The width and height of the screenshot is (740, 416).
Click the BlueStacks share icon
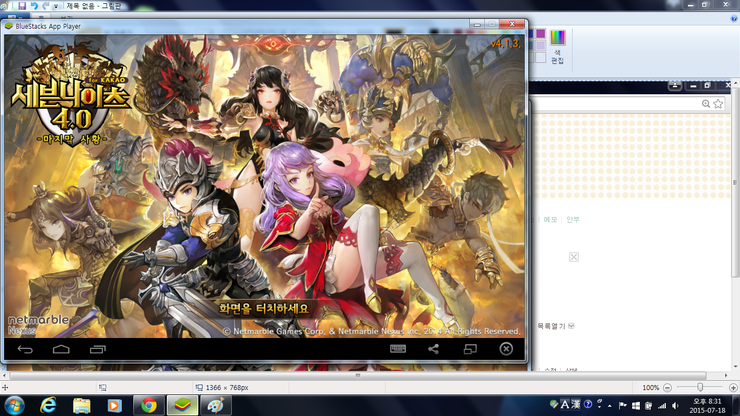click(x=433, y=349)
